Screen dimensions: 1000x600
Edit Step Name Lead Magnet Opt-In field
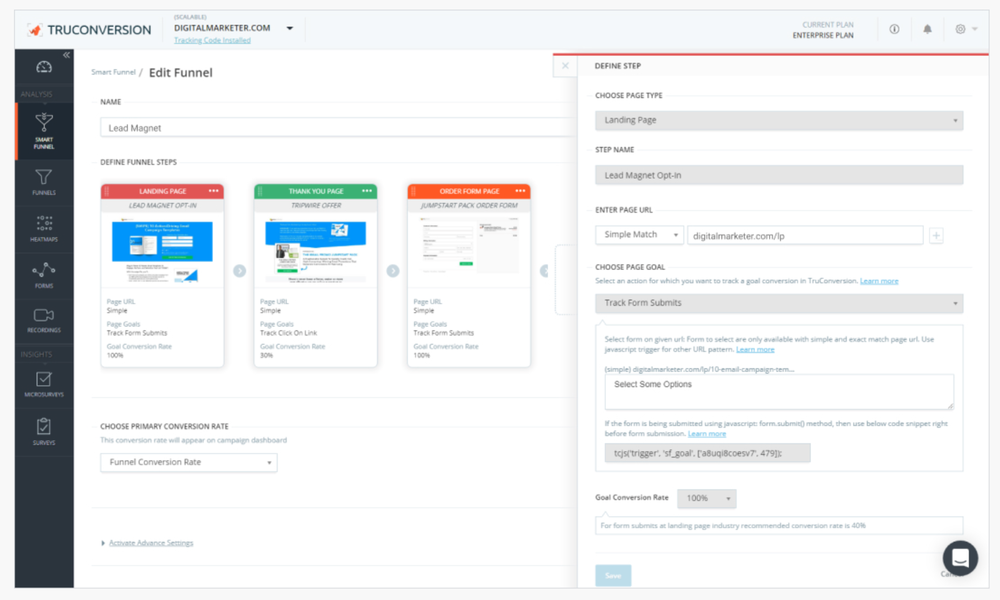tap(779, 175)
